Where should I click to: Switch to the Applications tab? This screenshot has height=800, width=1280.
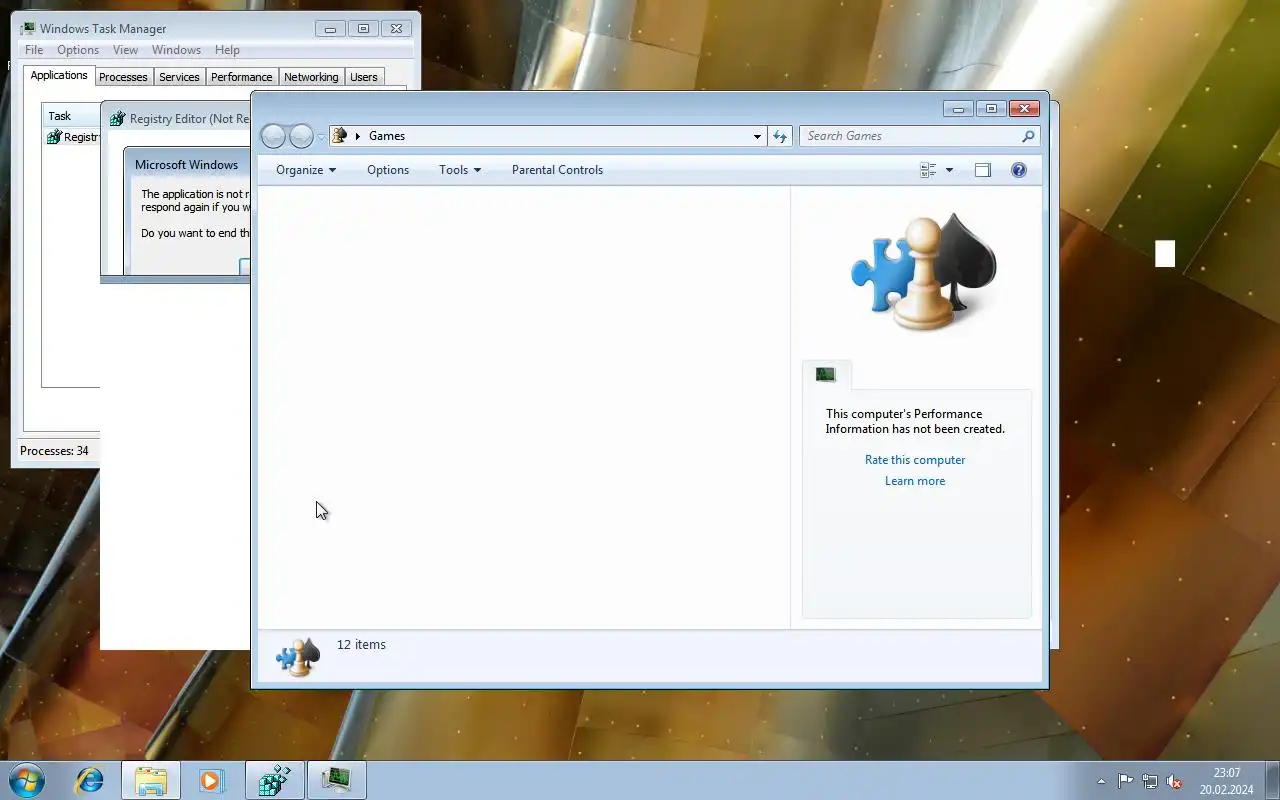pyautogui.click(x=59, y=75)
